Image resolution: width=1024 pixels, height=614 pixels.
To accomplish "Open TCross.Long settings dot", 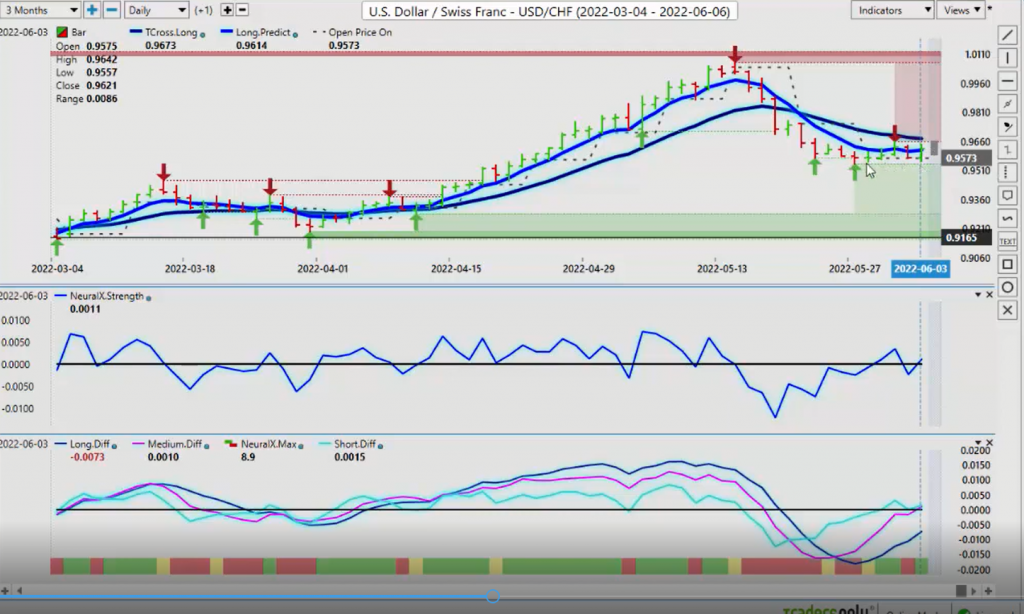I will tap(202, 34).
